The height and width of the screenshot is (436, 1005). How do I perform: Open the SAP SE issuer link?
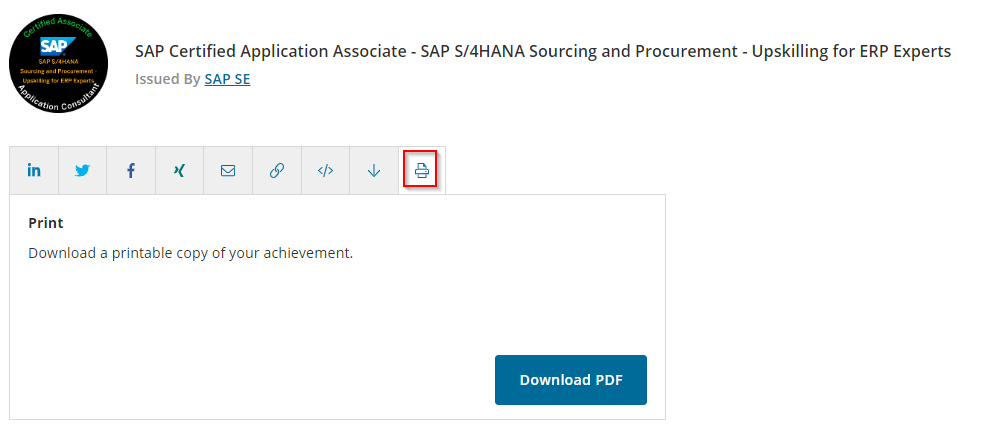click(227, 79)
